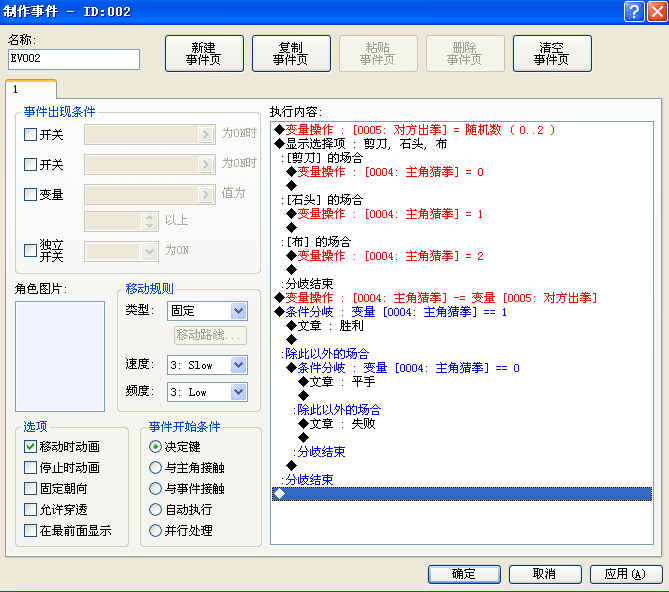This screenshot has height=592, width=669.
Task: Select event page tab 1
Action: [31, 89]
